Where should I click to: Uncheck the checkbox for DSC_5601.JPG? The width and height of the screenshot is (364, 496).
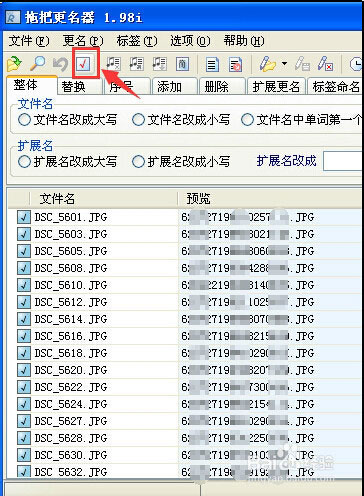pos(24,217)
